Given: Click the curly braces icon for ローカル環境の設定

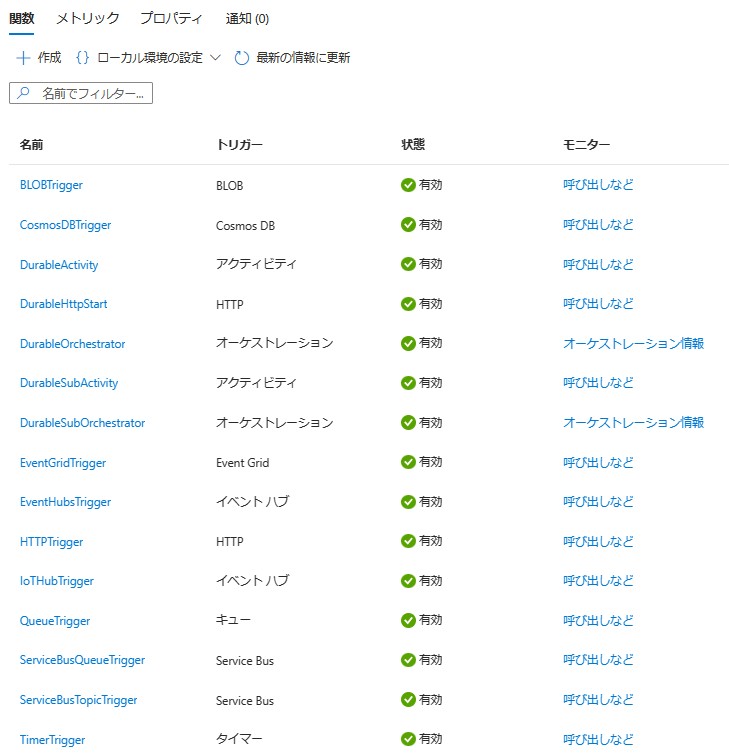Looking at the screenshot, I should [x=82, y=58].
